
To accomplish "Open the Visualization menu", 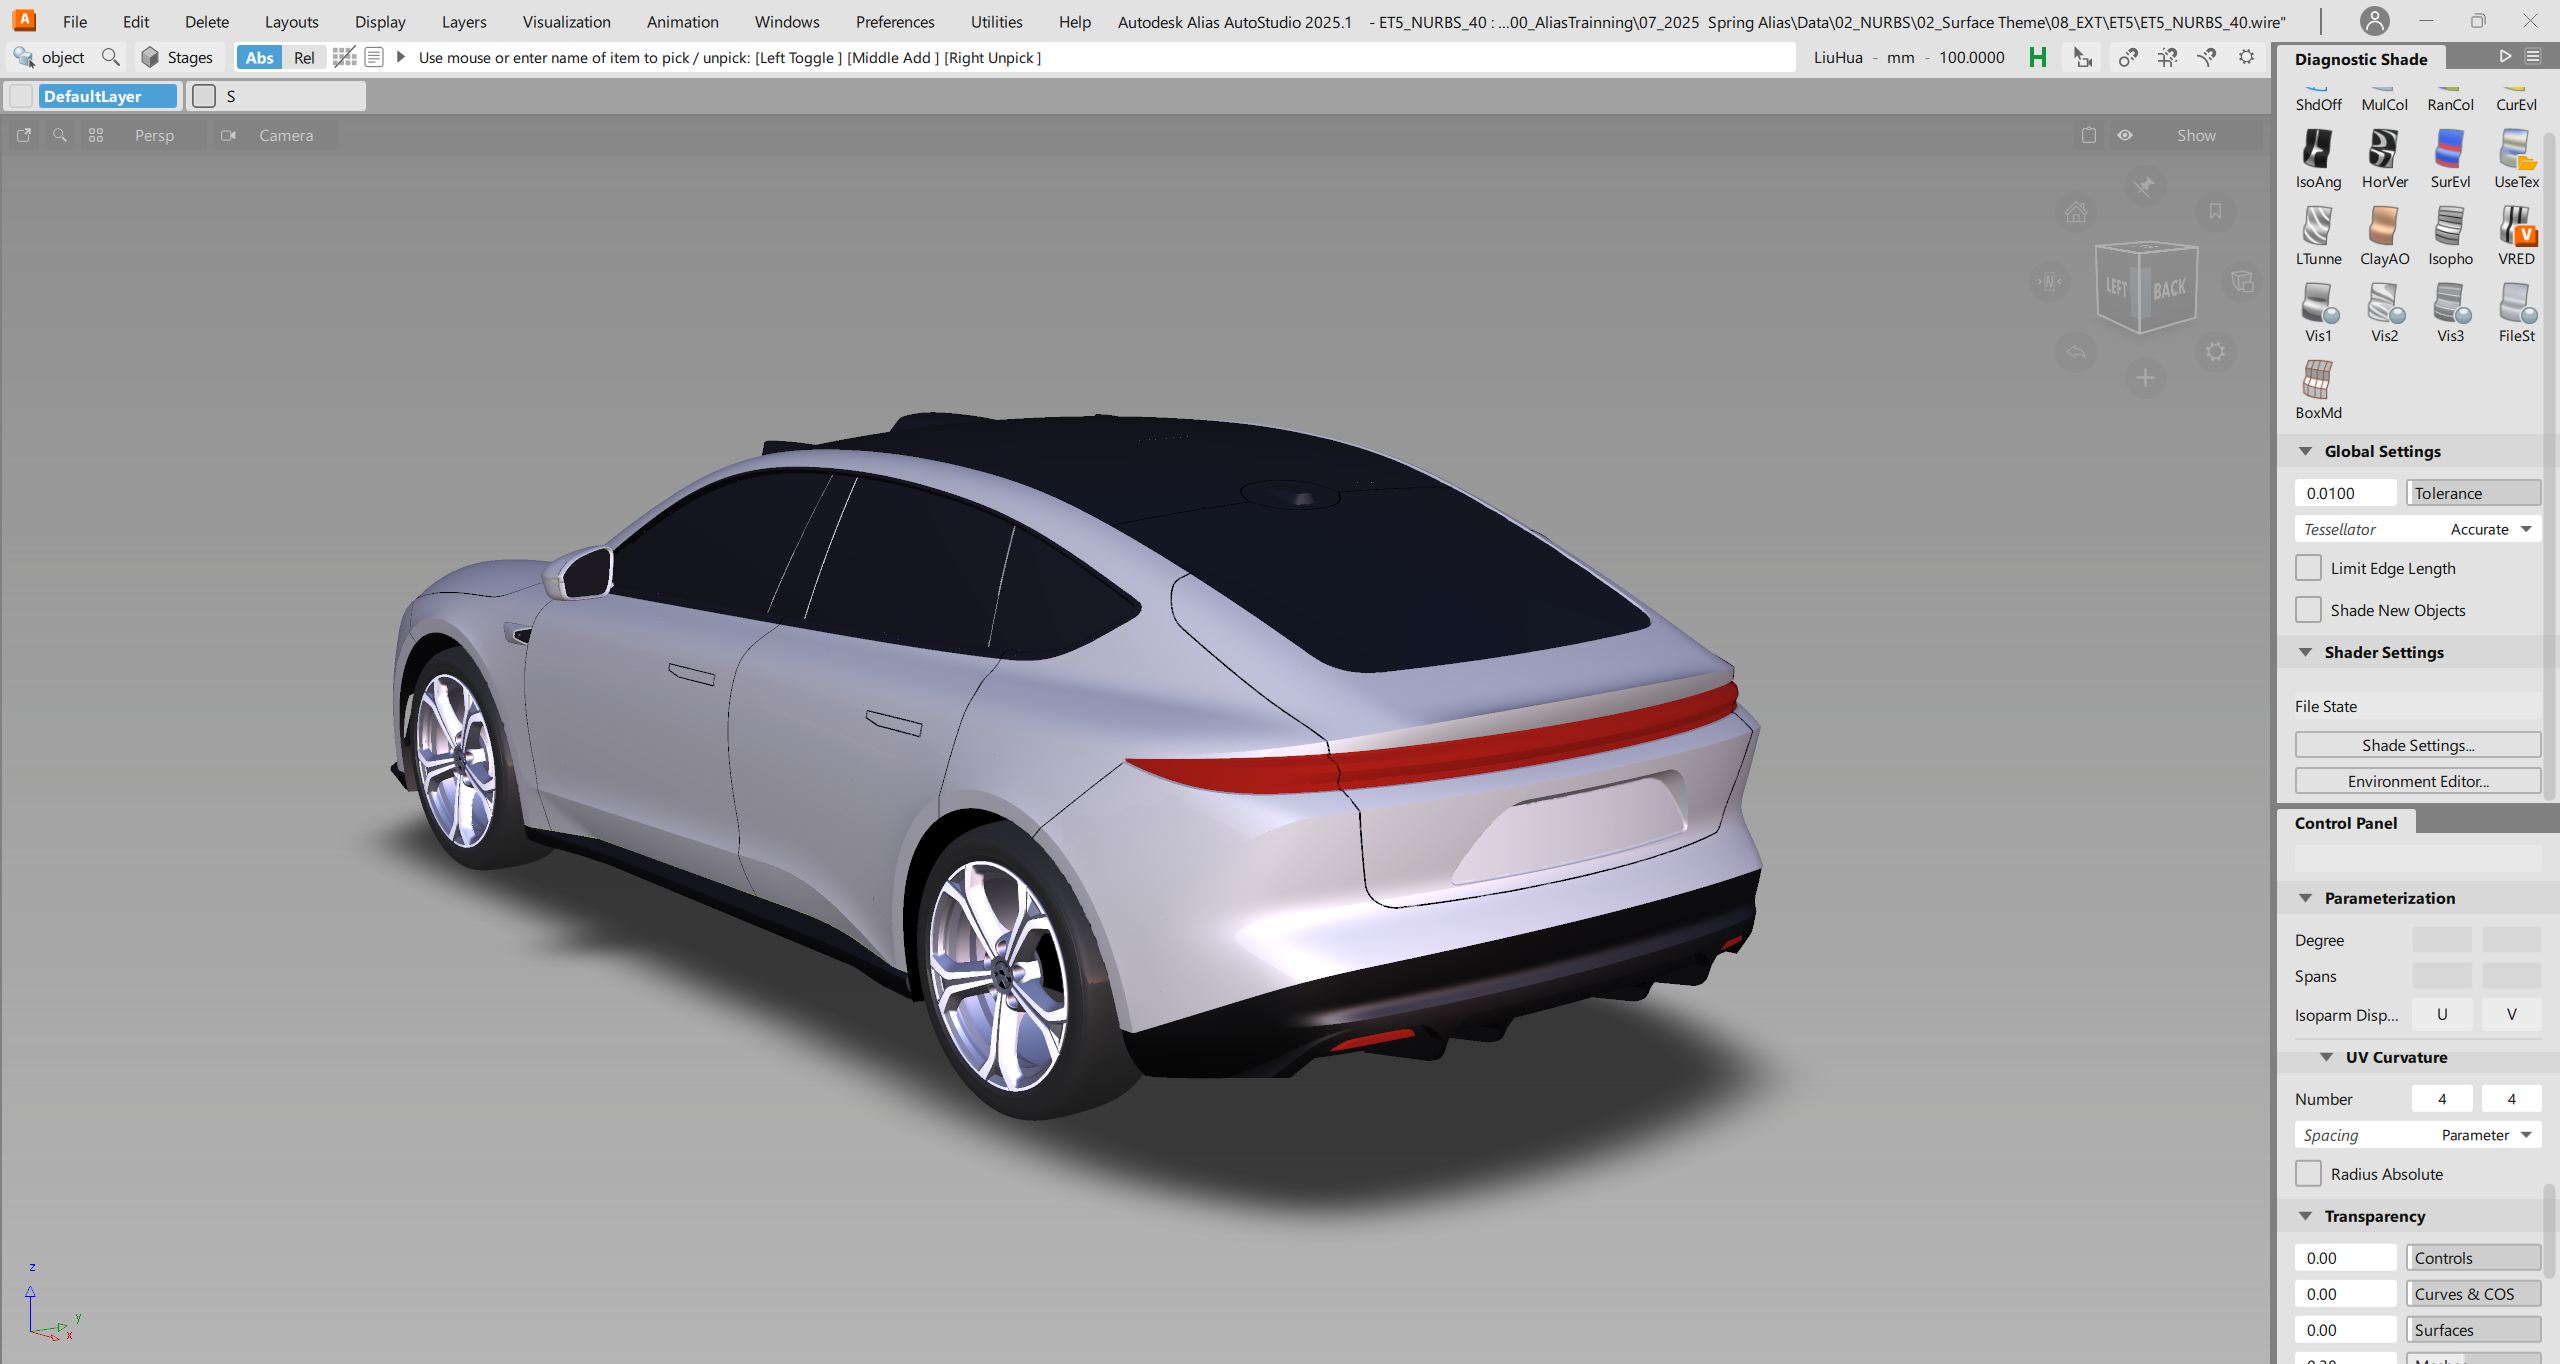I will pos(566,22).
